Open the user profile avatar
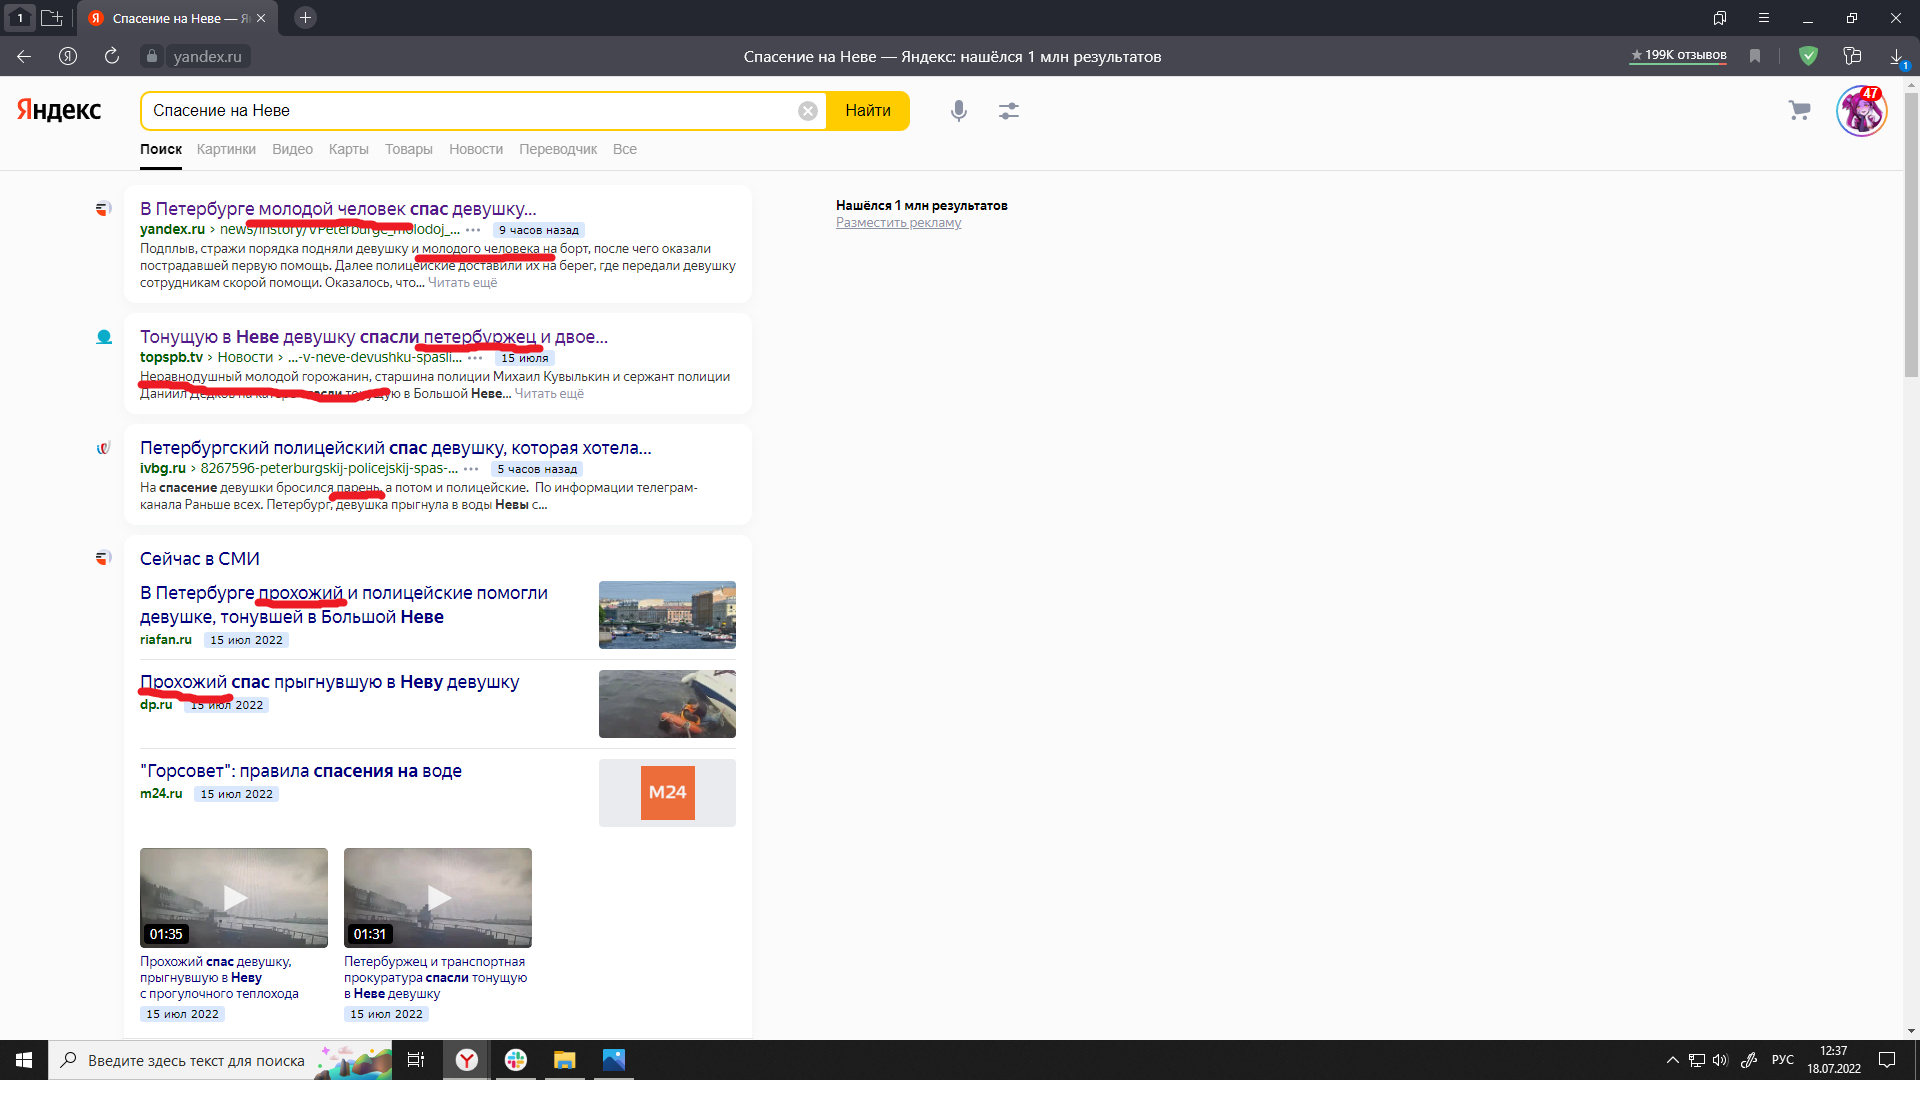 [1861, 110]
